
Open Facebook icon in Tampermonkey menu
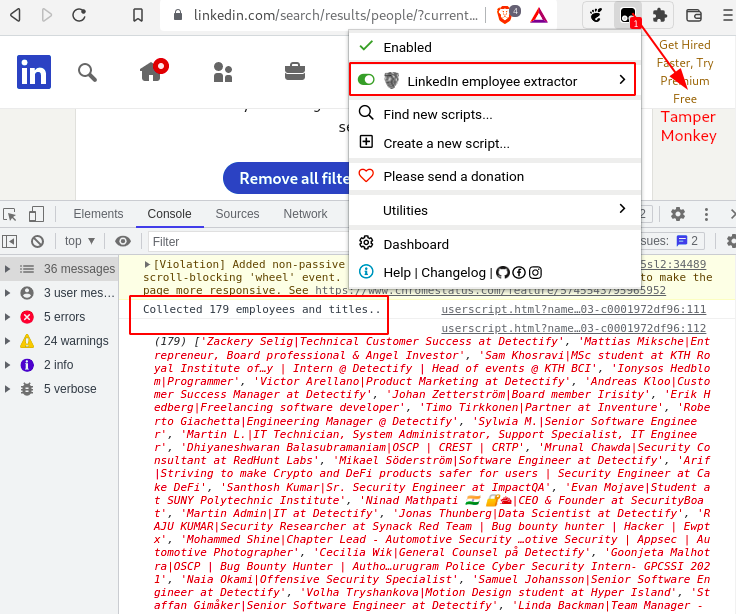519,272
